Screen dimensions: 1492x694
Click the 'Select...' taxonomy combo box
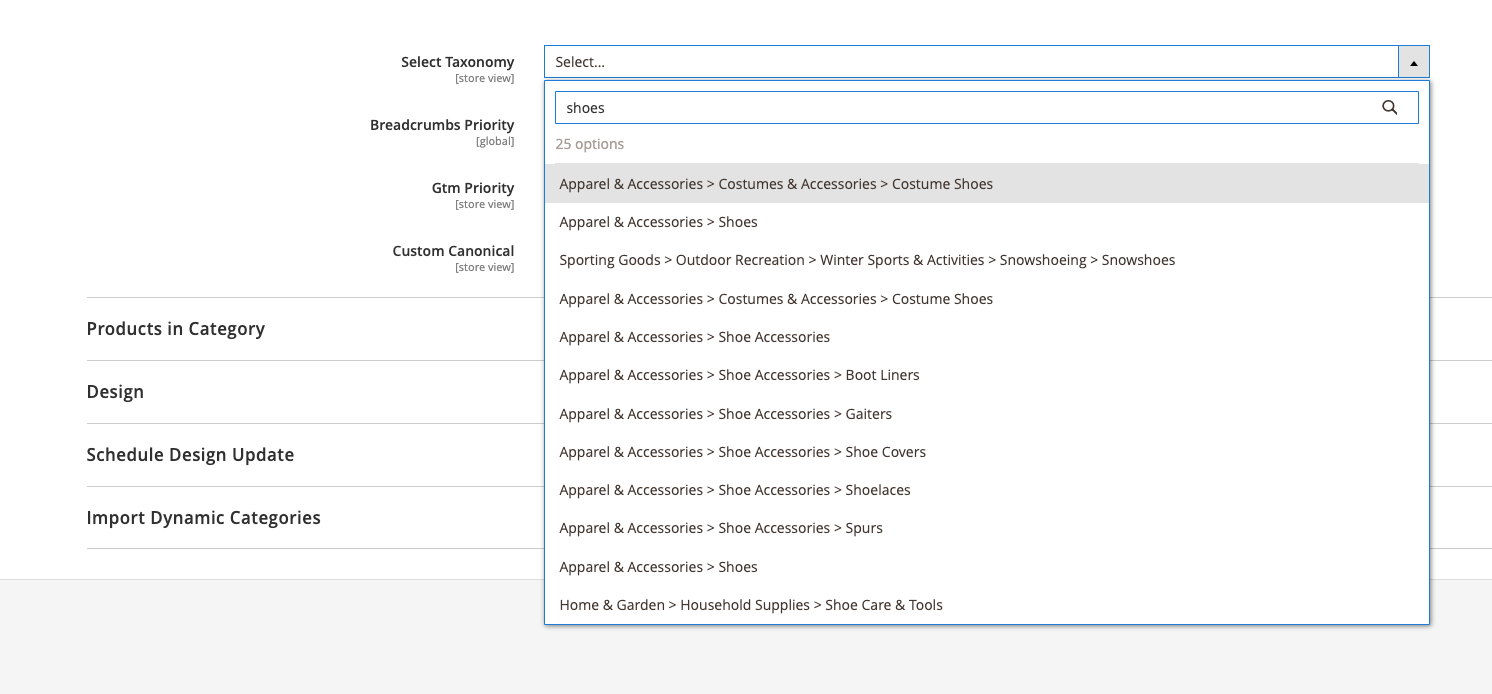point(970,62)
